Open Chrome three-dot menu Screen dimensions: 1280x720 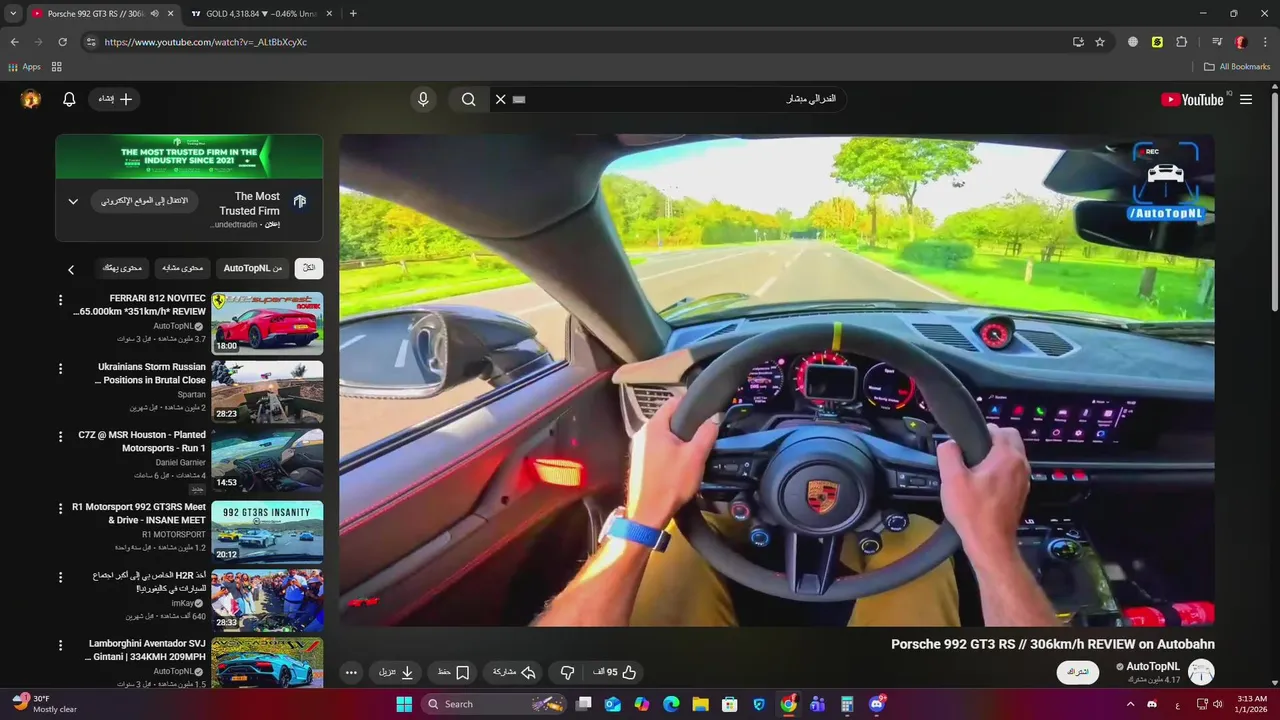pos(1265,42)
